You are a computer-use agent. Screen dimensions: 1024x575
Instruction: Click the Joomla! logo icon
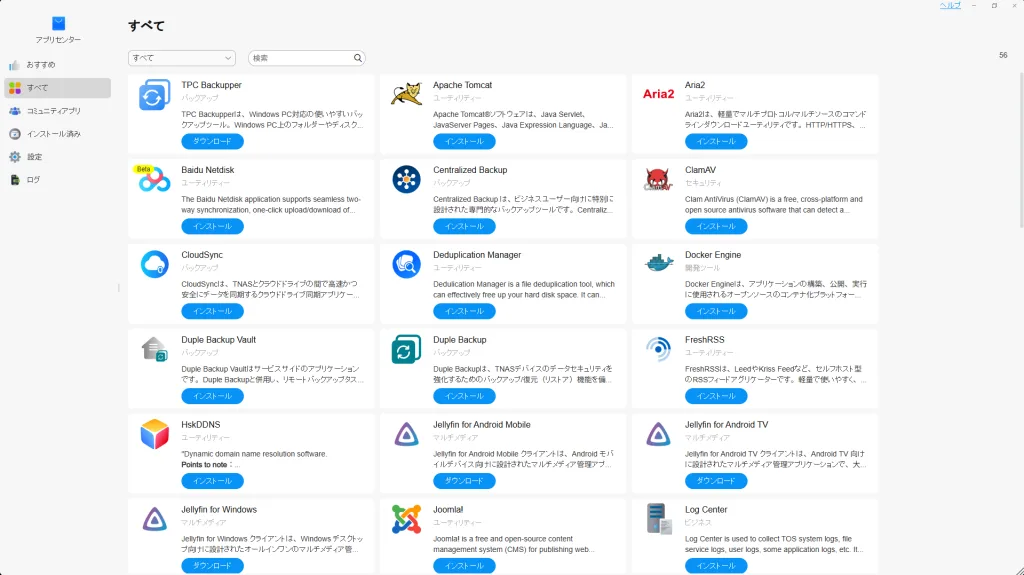pos(406,519)
